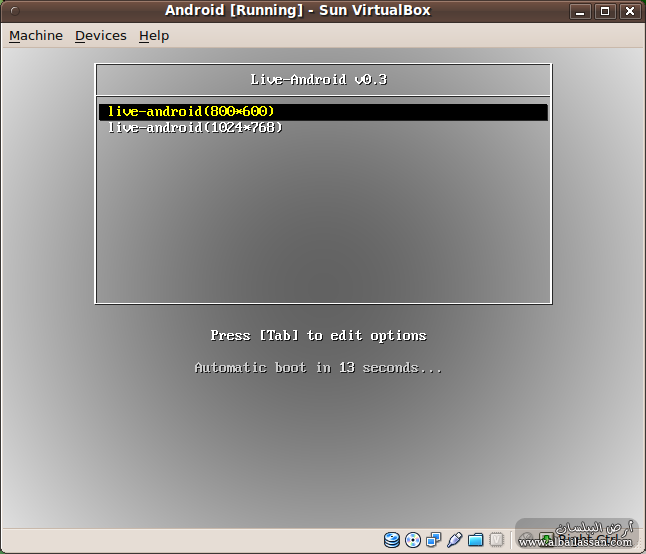Click the 'Automatic boot in 13 seconds...' text
This screenshot has height=554, width=646.
tap(318, 367)
